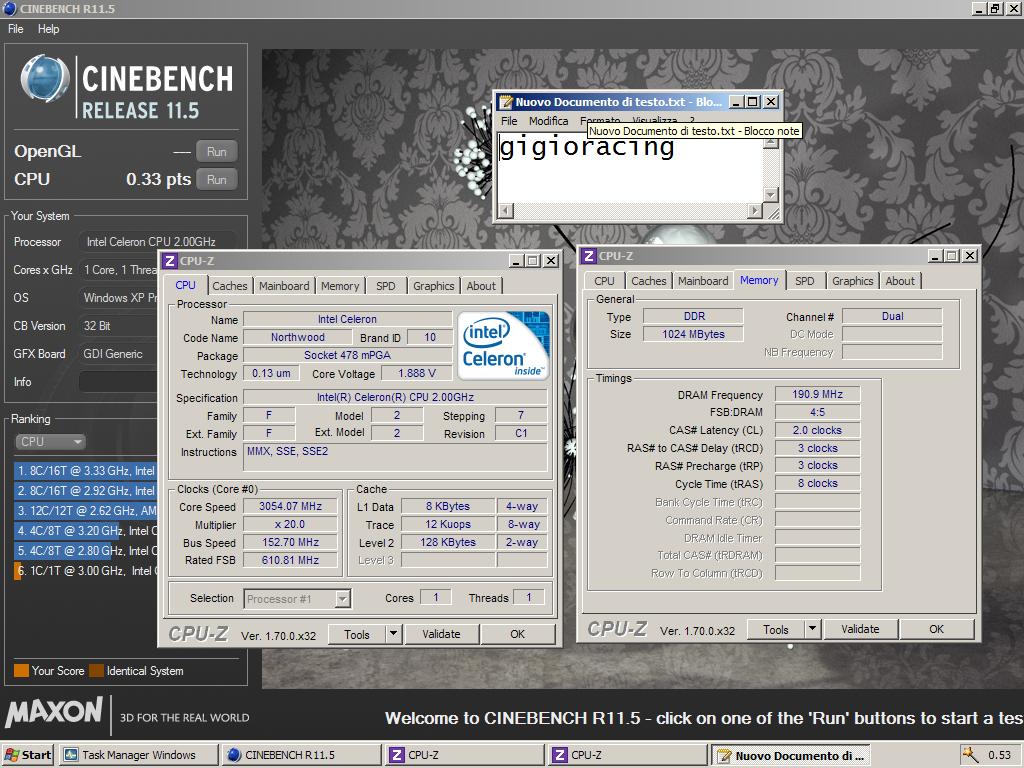
Task: Click the Intel Celeron inside logo
Action: 504,345
